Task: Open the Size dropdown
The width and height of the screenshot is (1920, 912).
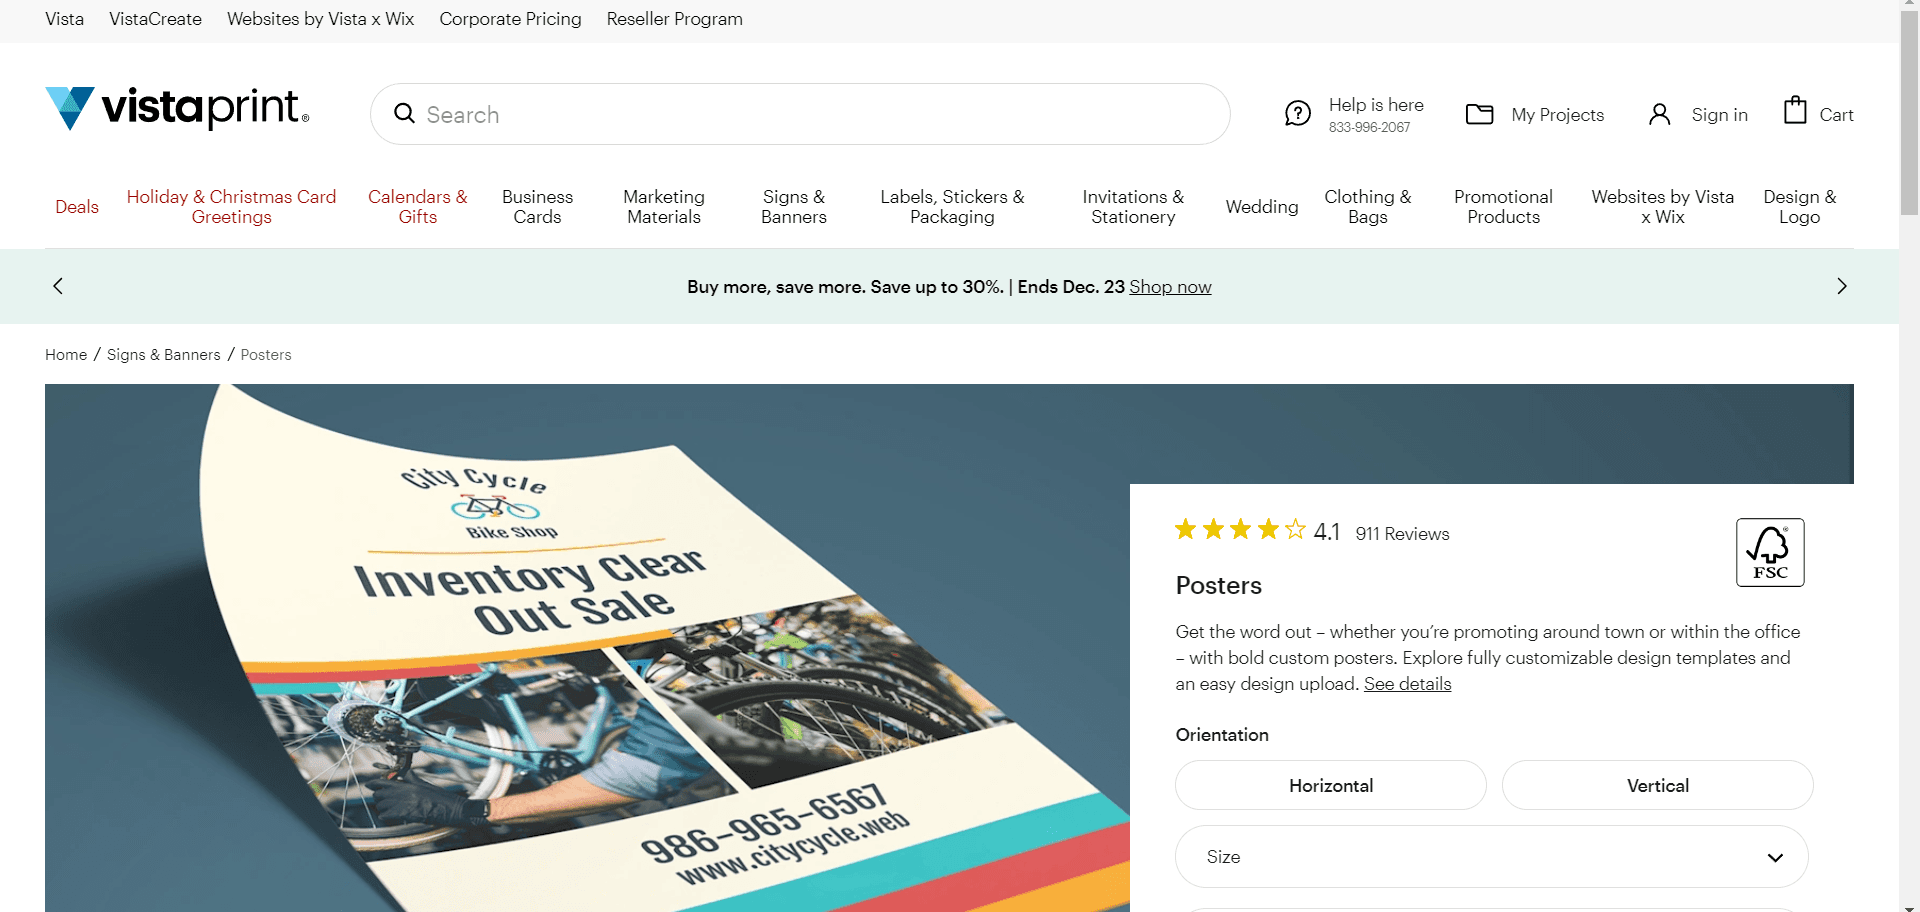Action: click(x=1492, y=856)
